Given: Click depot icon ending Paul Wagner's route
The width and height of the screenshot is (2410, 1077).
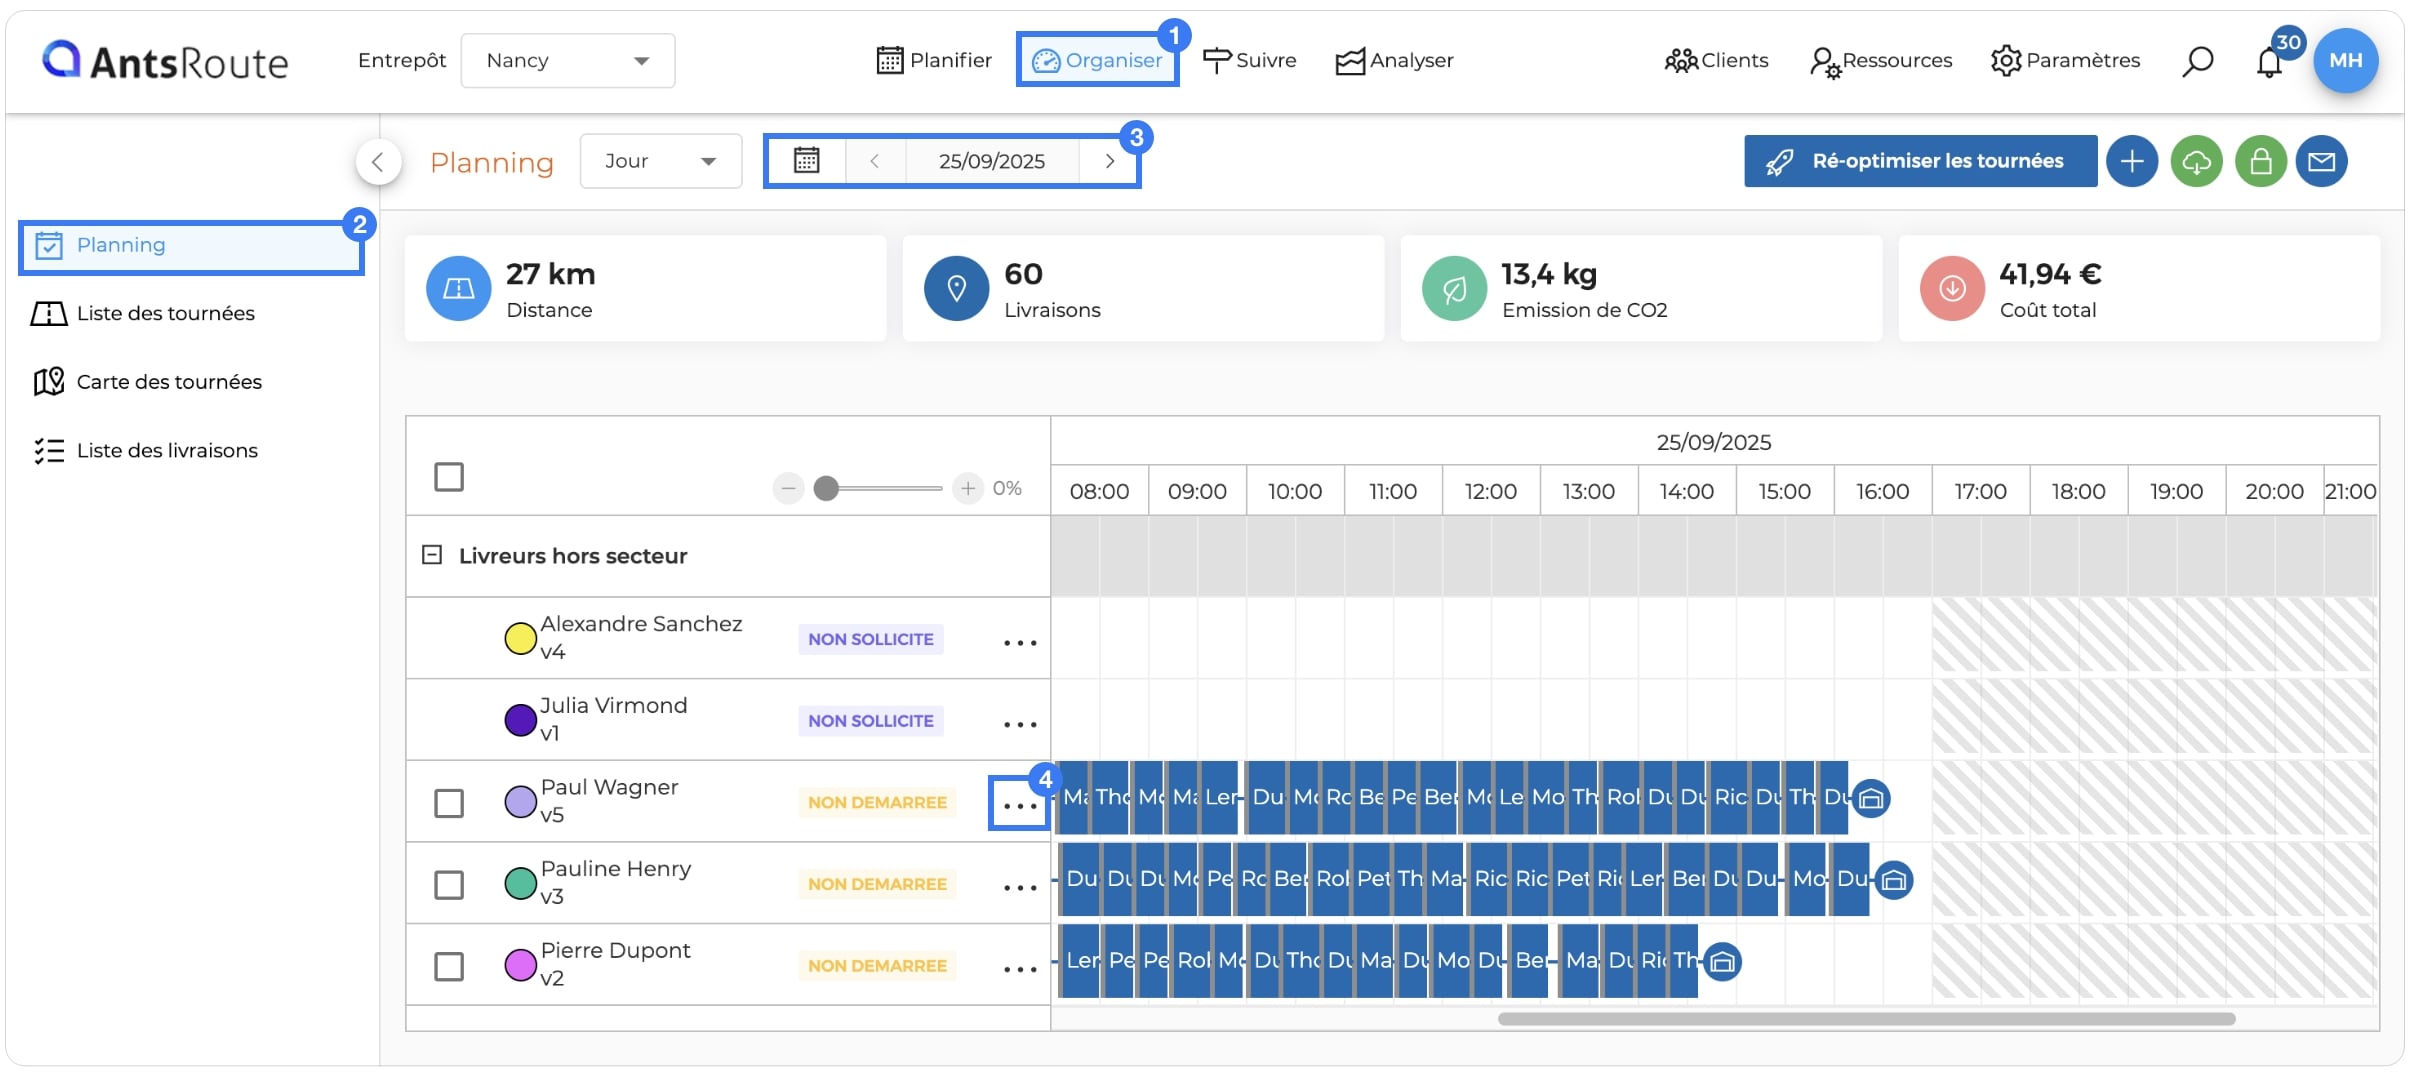Looking at the screenshot, I should point(1870,798).
